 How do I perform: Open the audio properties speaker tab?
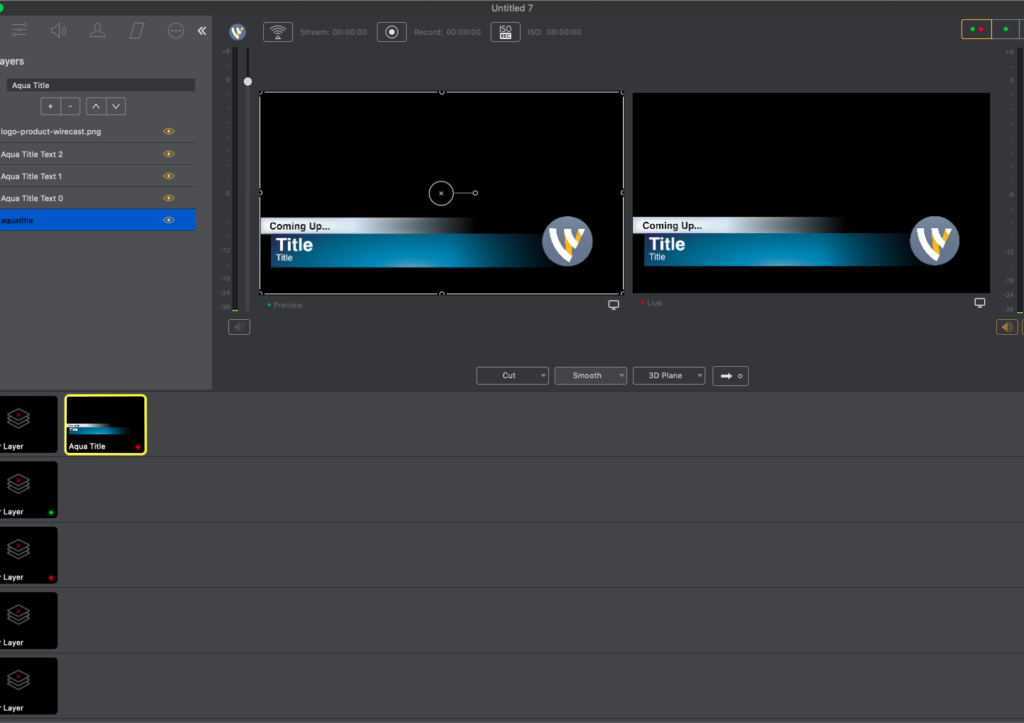(58, 30)
